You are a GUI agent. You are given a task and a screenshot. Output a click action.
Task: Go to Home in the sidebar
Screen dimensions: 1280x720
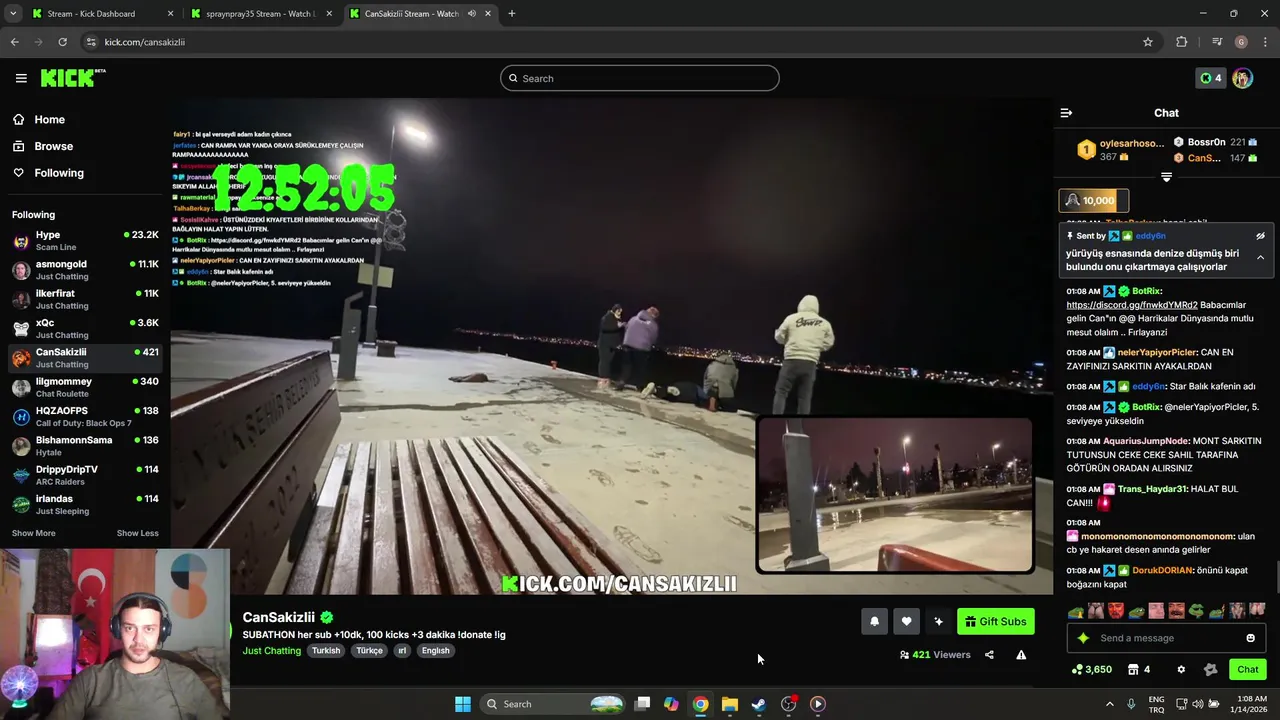[x=49, y=119]
